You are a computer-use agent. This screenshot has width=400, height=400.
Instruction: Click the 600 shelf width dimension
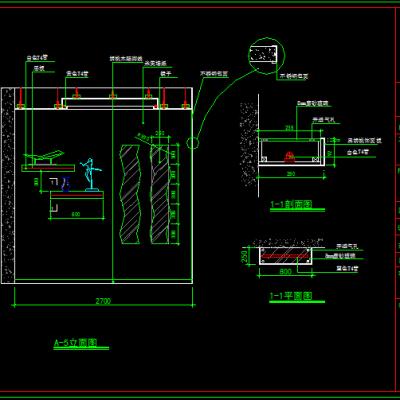tap(76, 214)
